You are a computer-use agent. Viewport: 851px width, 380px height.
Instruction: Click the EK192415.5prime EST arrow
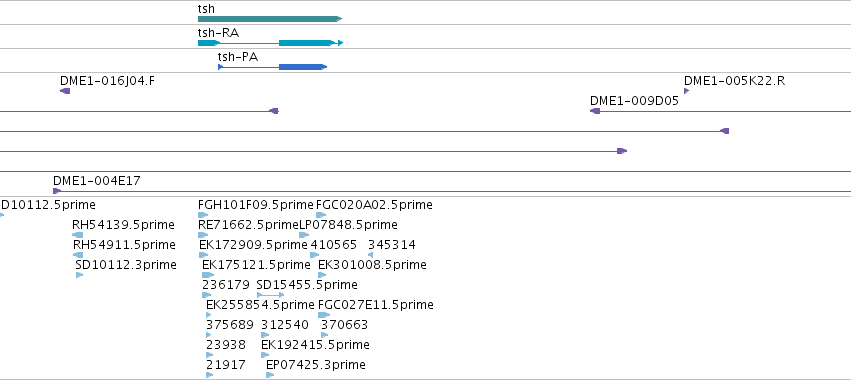pyautogui.click(x=265, y=356)
